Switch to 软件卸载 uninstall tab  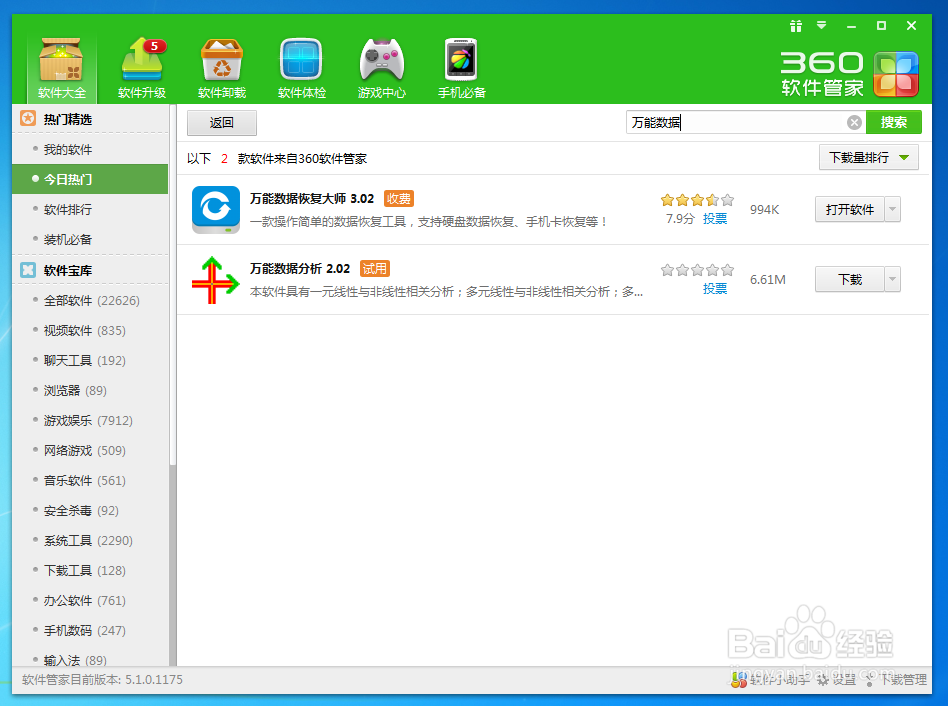coord(222,68)
